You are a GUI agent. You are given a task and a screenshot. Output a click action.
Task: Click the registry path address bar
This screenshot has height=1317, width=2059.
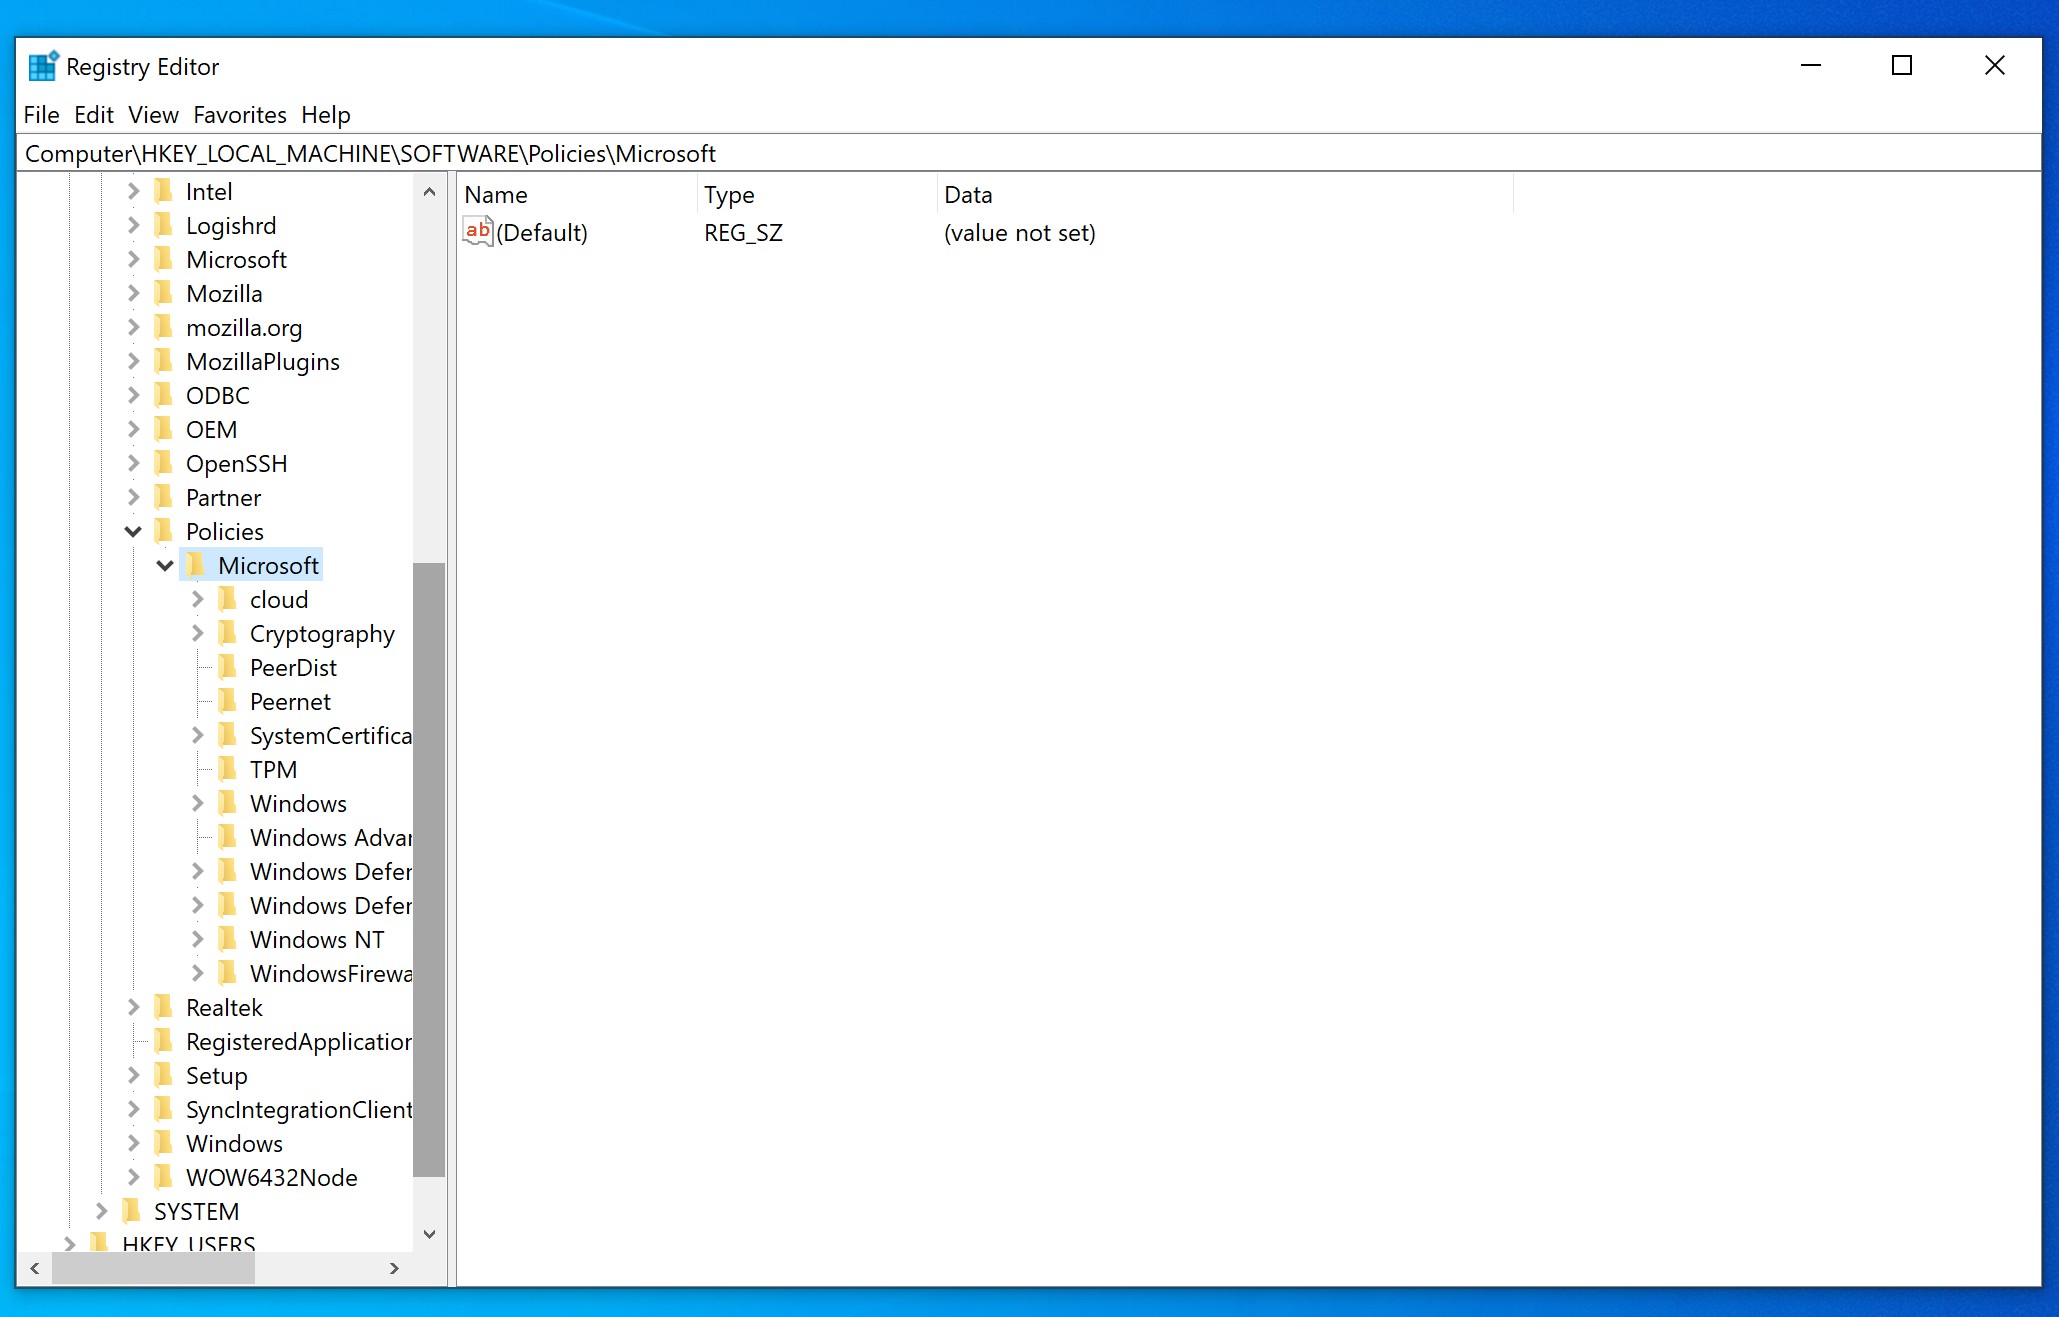click(x=1029, y=153)
